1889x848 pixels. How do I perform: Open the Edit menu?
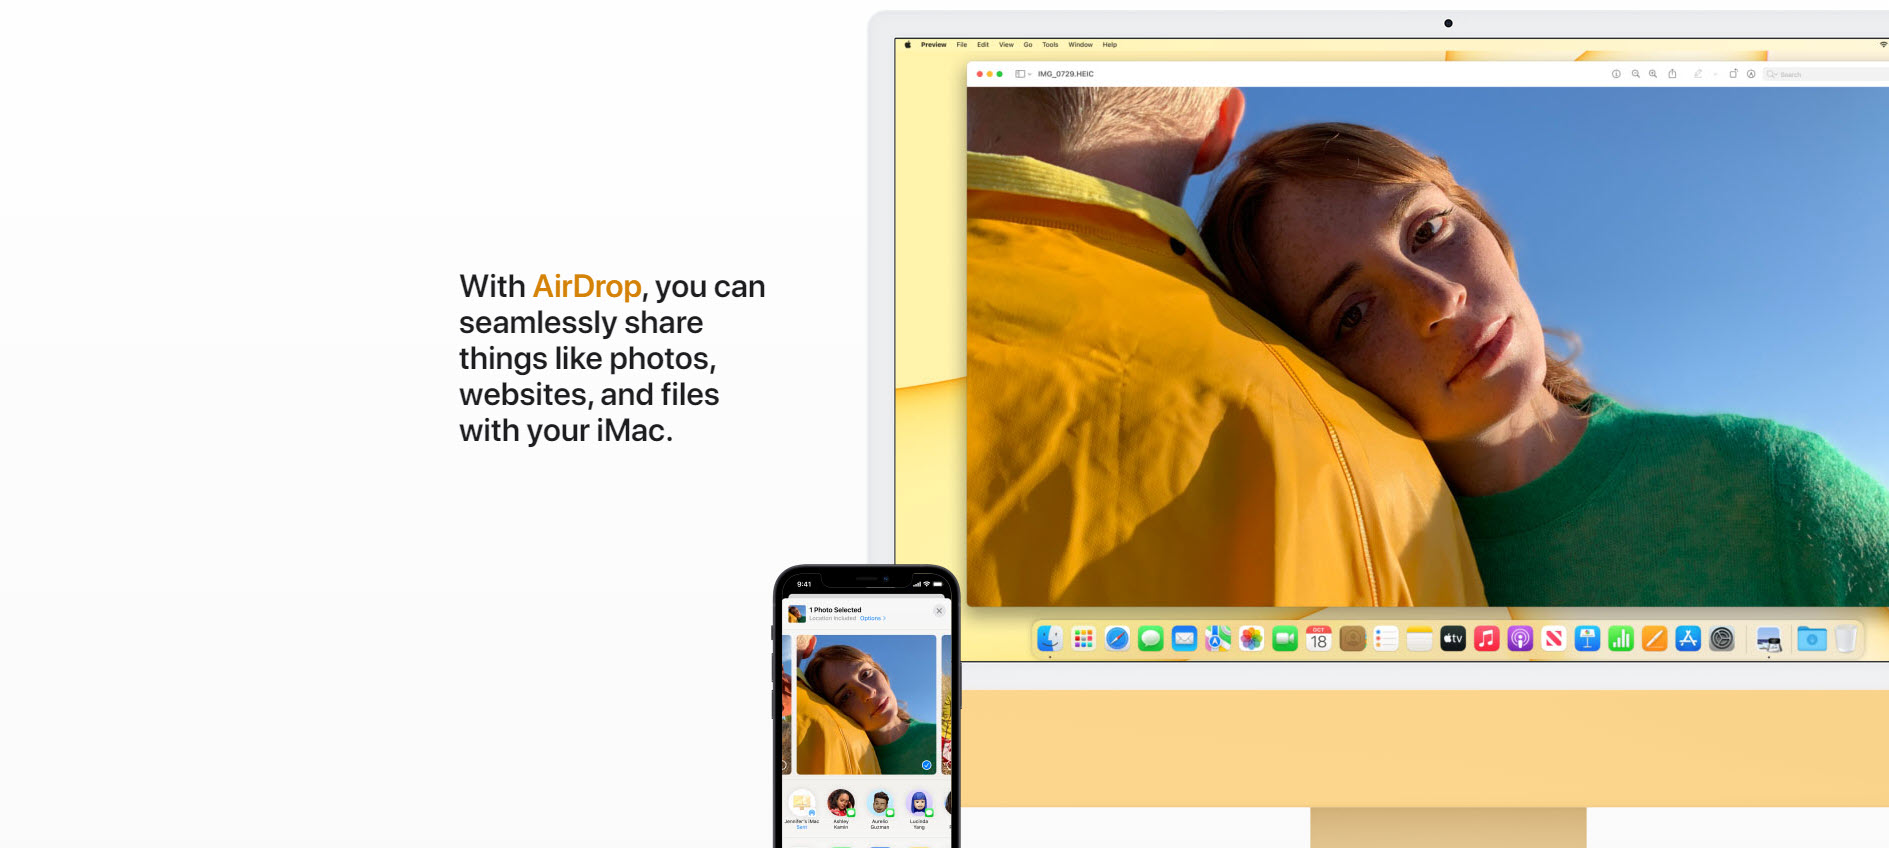983,45
